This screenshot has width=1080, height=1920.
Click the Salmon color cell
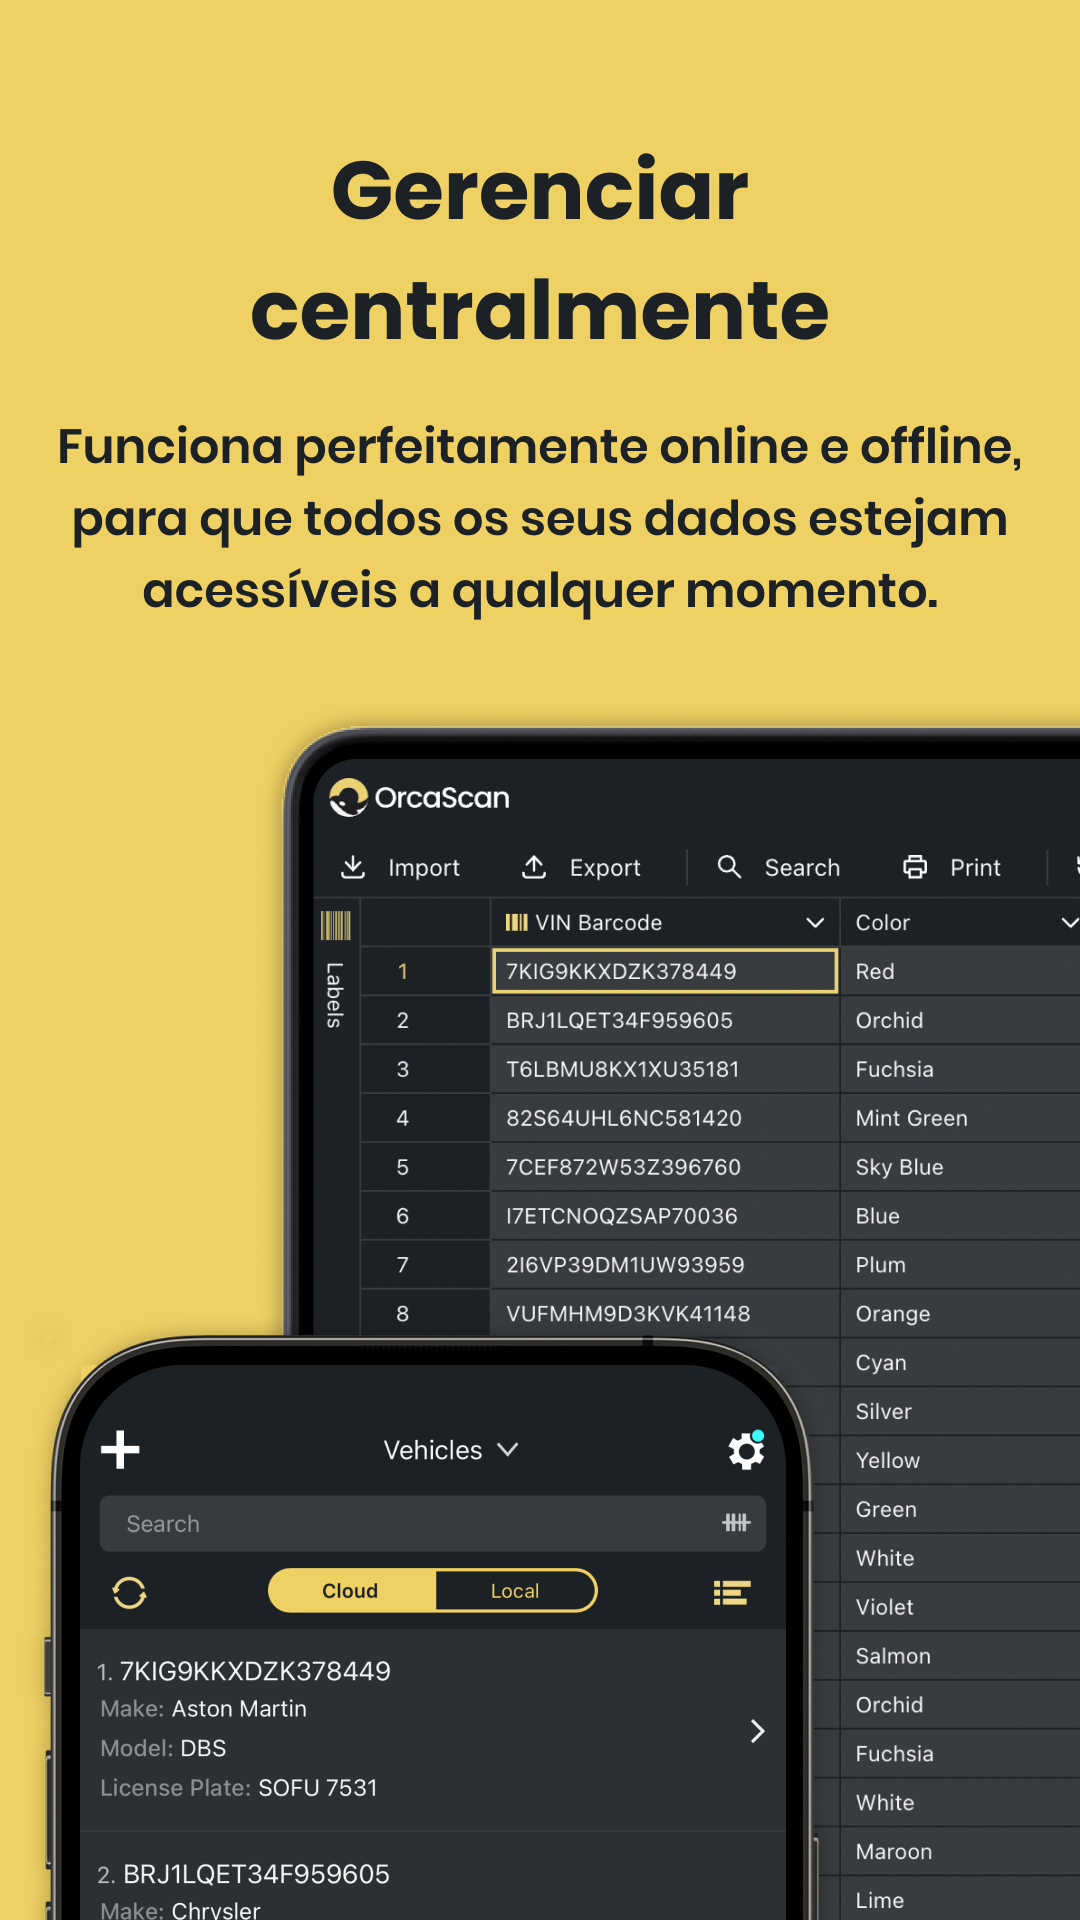(960, 1656)
